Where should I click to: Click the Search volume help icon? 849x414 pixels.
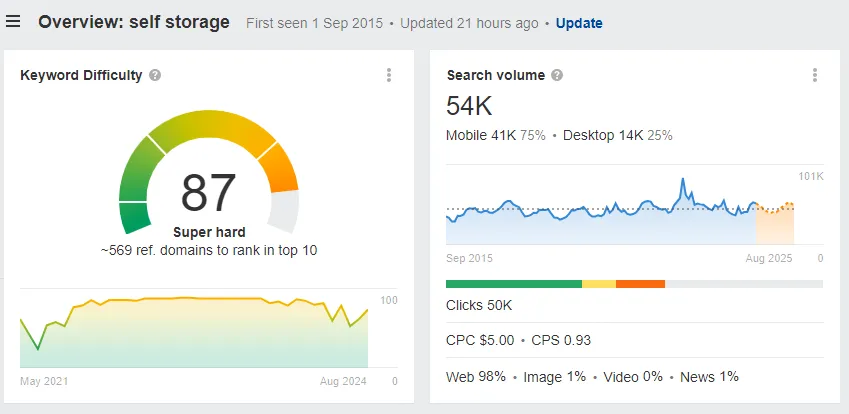(x=557, y=75)
